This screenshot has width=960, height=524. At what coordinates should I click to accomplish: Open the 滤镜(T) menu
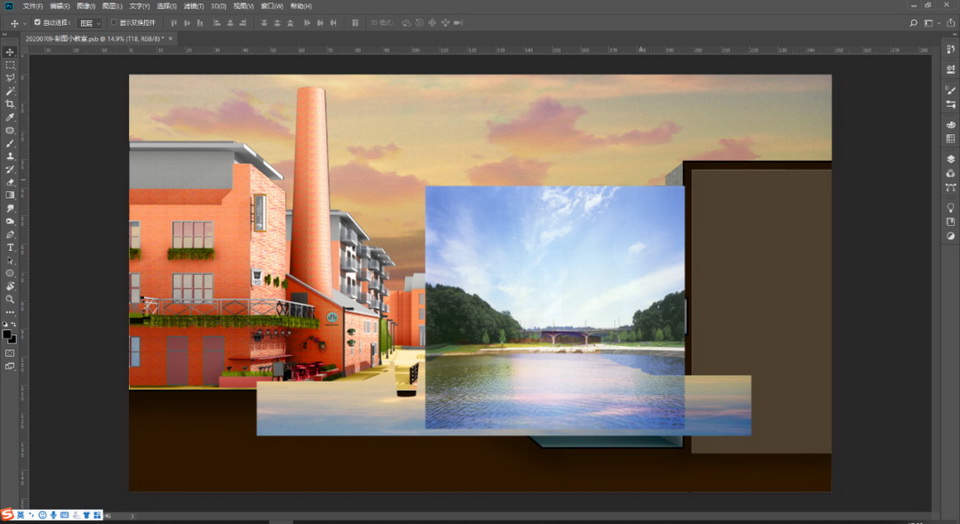[x=193, y=6]
